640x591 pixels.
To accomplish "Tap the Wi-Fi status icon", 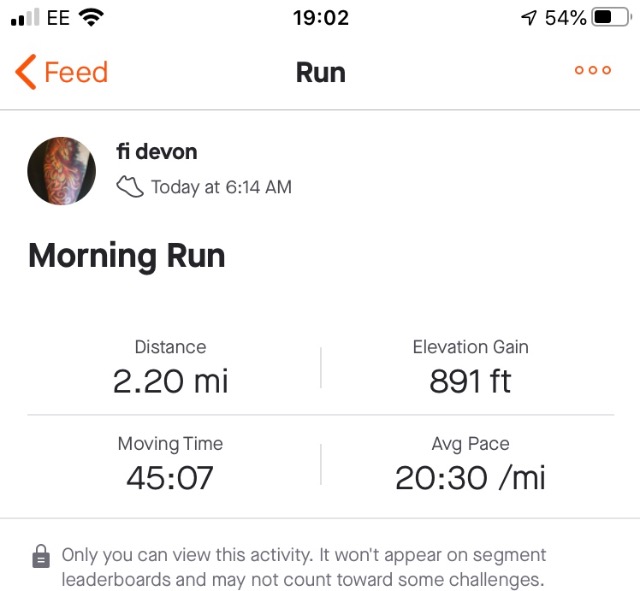I will pyautogui.click(x=91, y=18).
